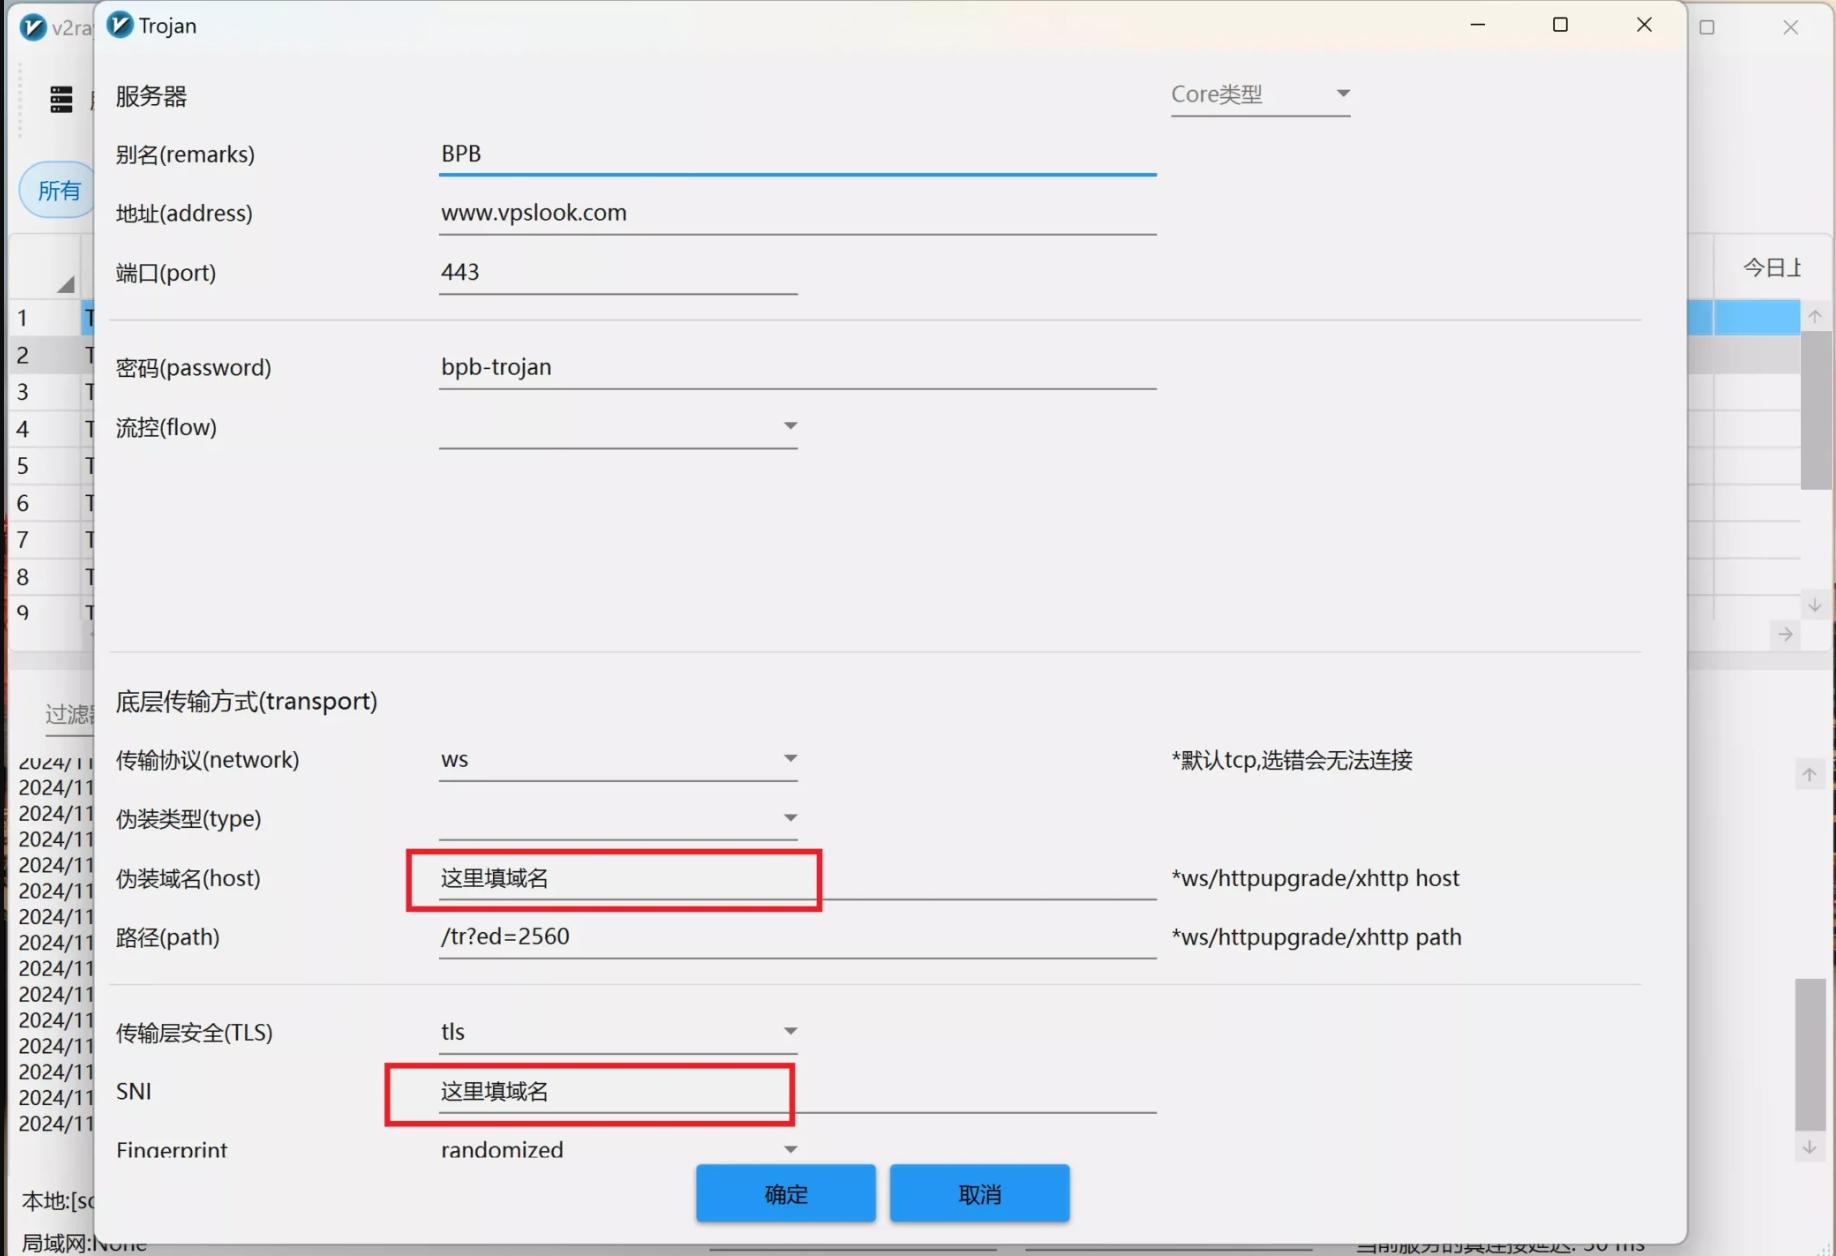Click the 伪装域名(host) input field

point(797,878)
